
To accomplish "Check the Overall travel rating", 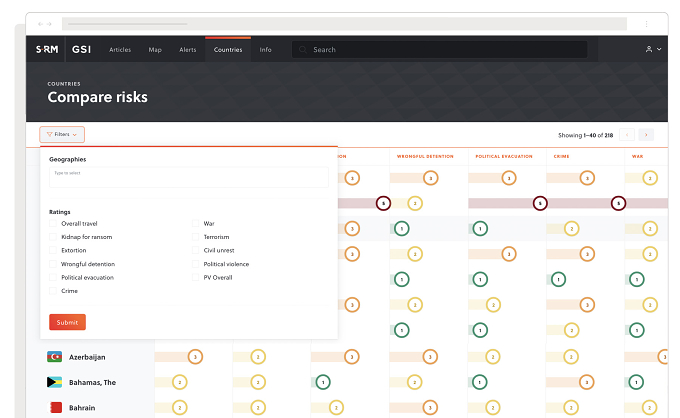I will 53,223.
